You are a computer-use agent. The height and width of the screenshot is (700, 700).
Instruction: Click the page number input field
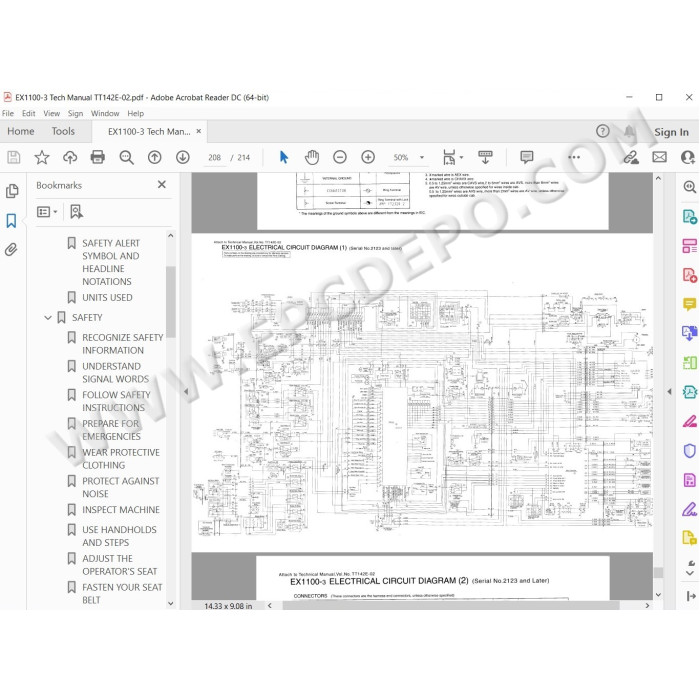click(x=214, y=158)
